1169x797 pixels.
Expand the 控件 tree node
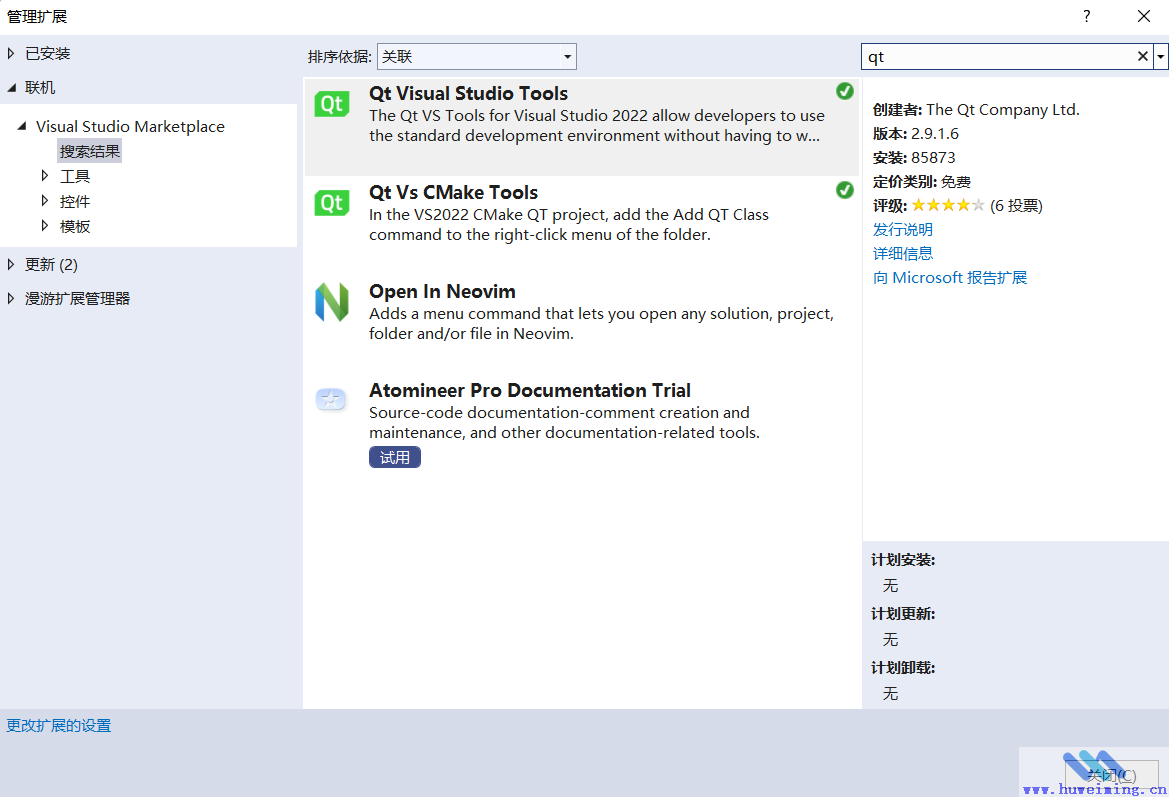click(45, 201)
